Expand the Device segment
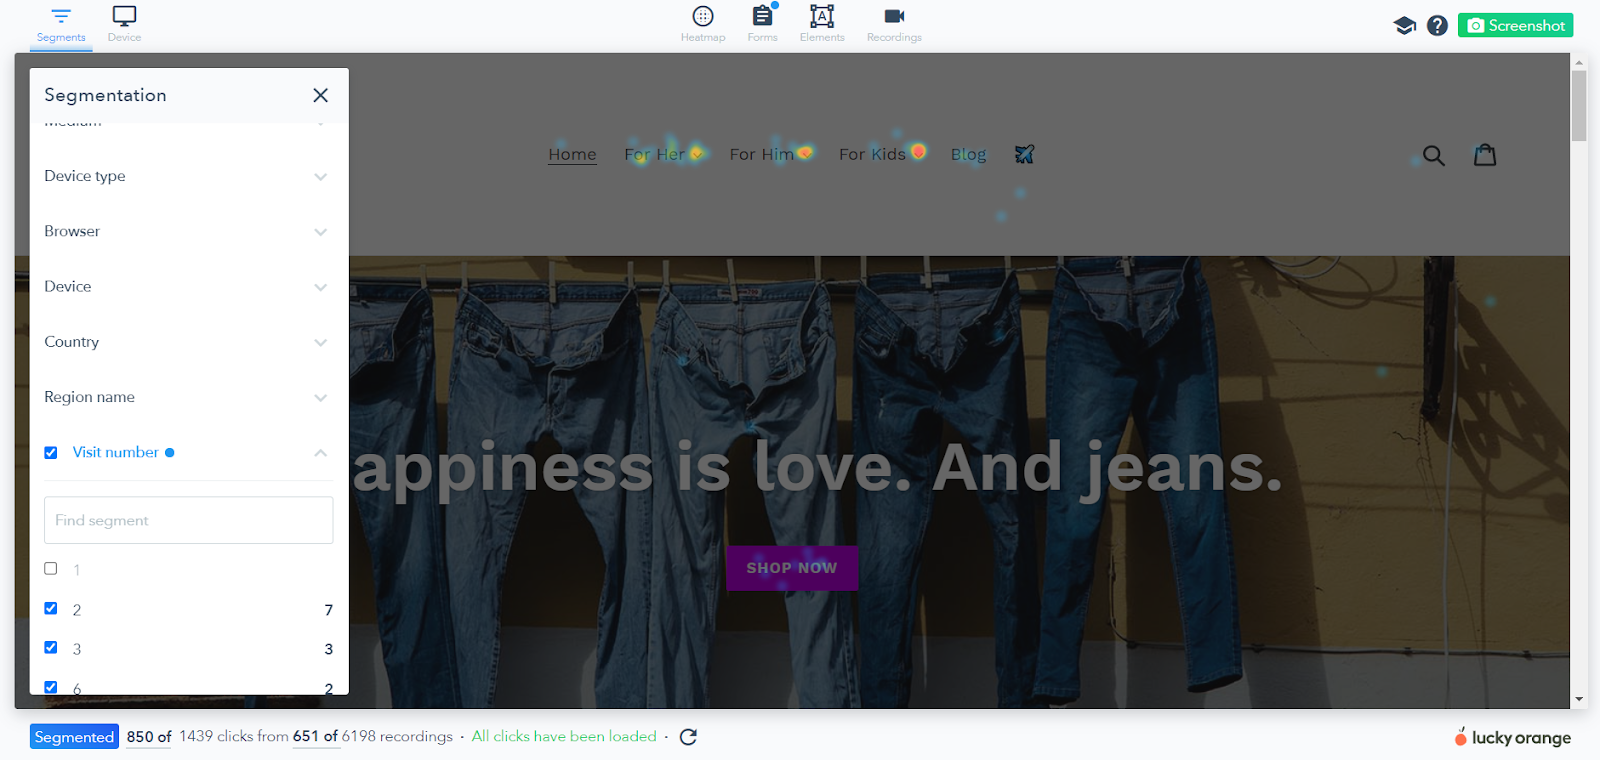Viewport: 1600px width, 760px height. point(186,286)
